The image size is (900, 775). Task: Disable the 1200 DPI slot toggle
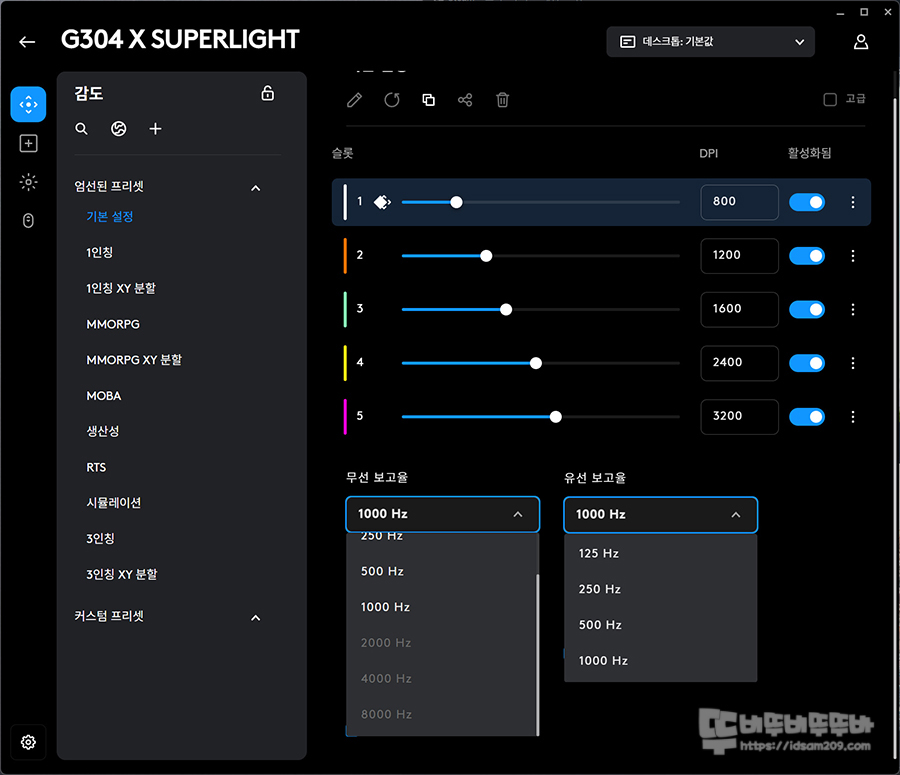tap(806, 255)
